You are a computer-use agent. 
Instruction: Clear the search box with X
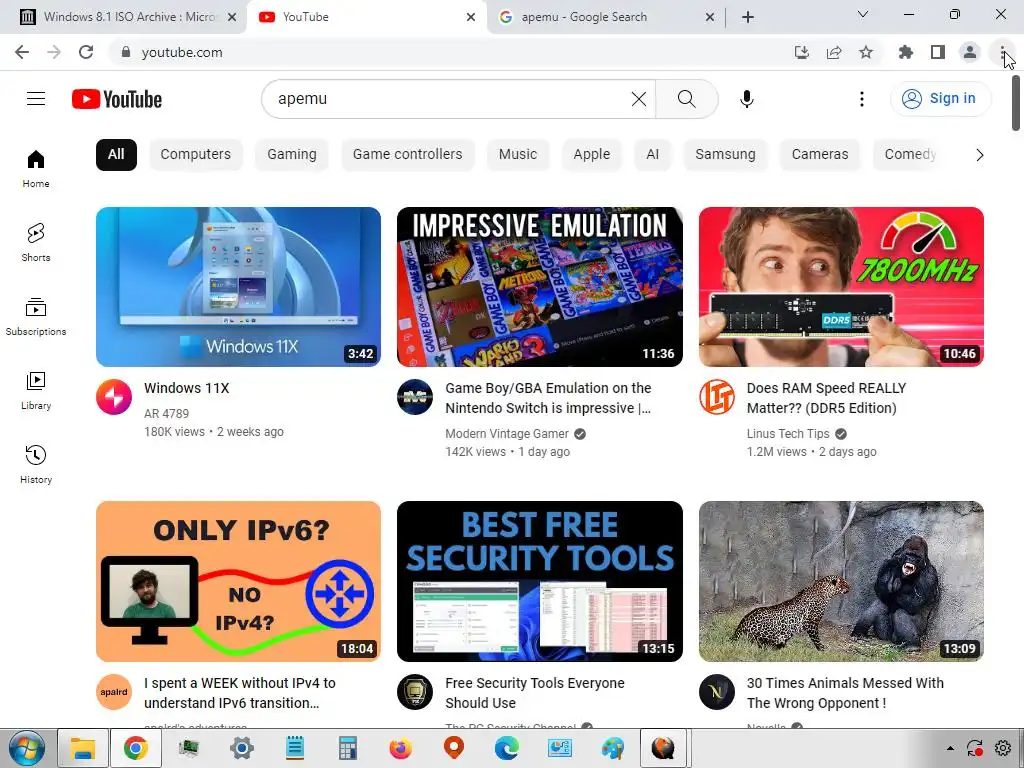[x=639, y=99]
